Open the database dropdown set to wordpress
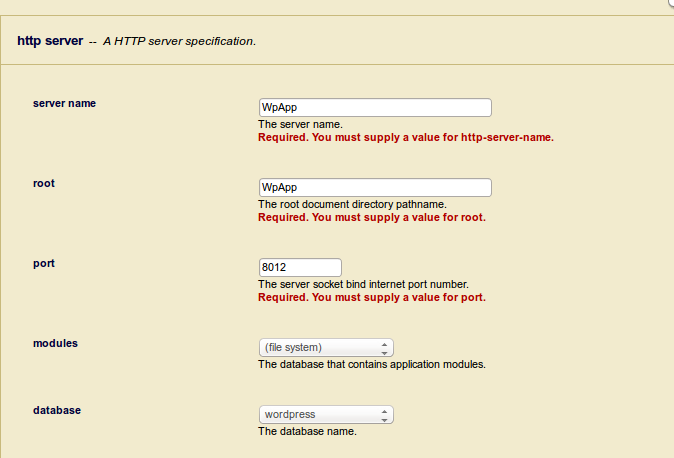Screen dimensions: 674x458 click(x=320, y=414)
